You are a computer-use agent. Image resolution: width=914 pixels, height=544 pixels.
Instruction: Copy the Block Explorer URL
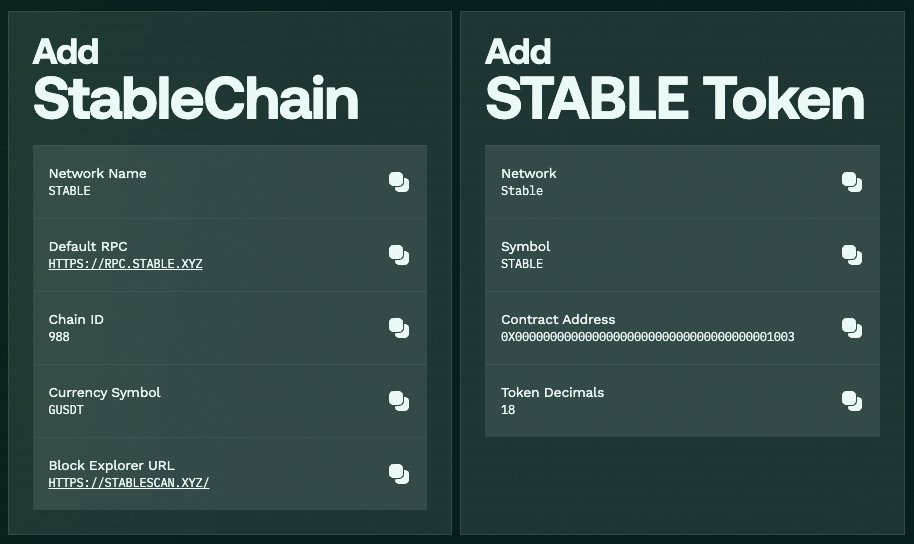pos(399,474)
